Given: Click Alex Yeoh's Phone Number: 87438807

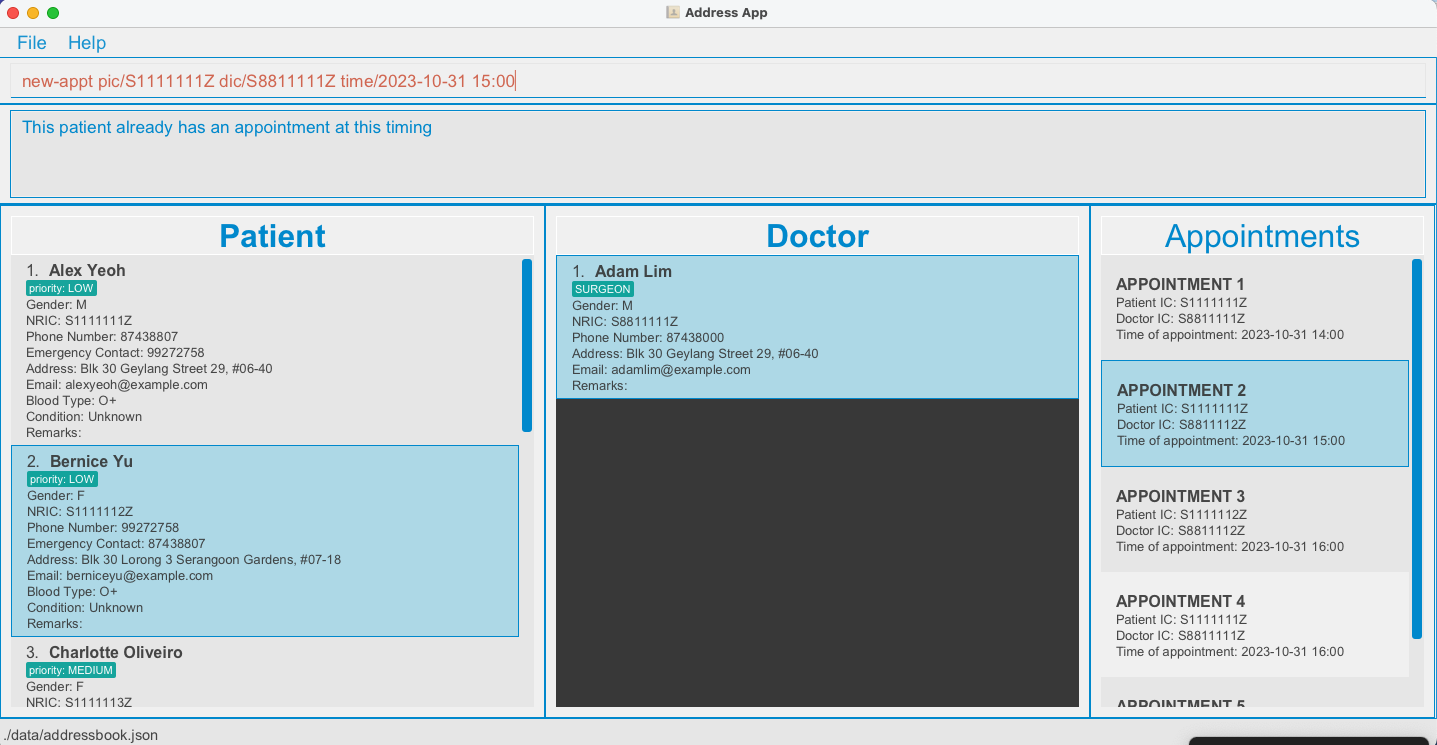Looking at the screenshot, I should [102, 337].
